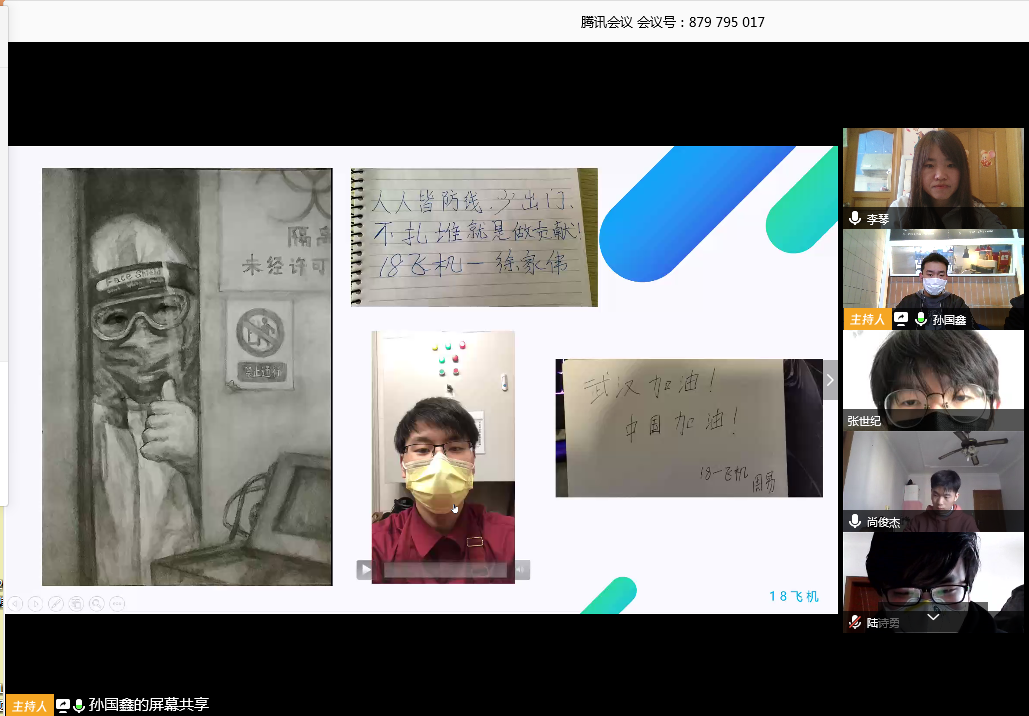Image resolution: width=1029 pixels, height=716 pixels.
Task: Click the 腾讯会议 meeting number title
Action: click(x=672, y=22)
